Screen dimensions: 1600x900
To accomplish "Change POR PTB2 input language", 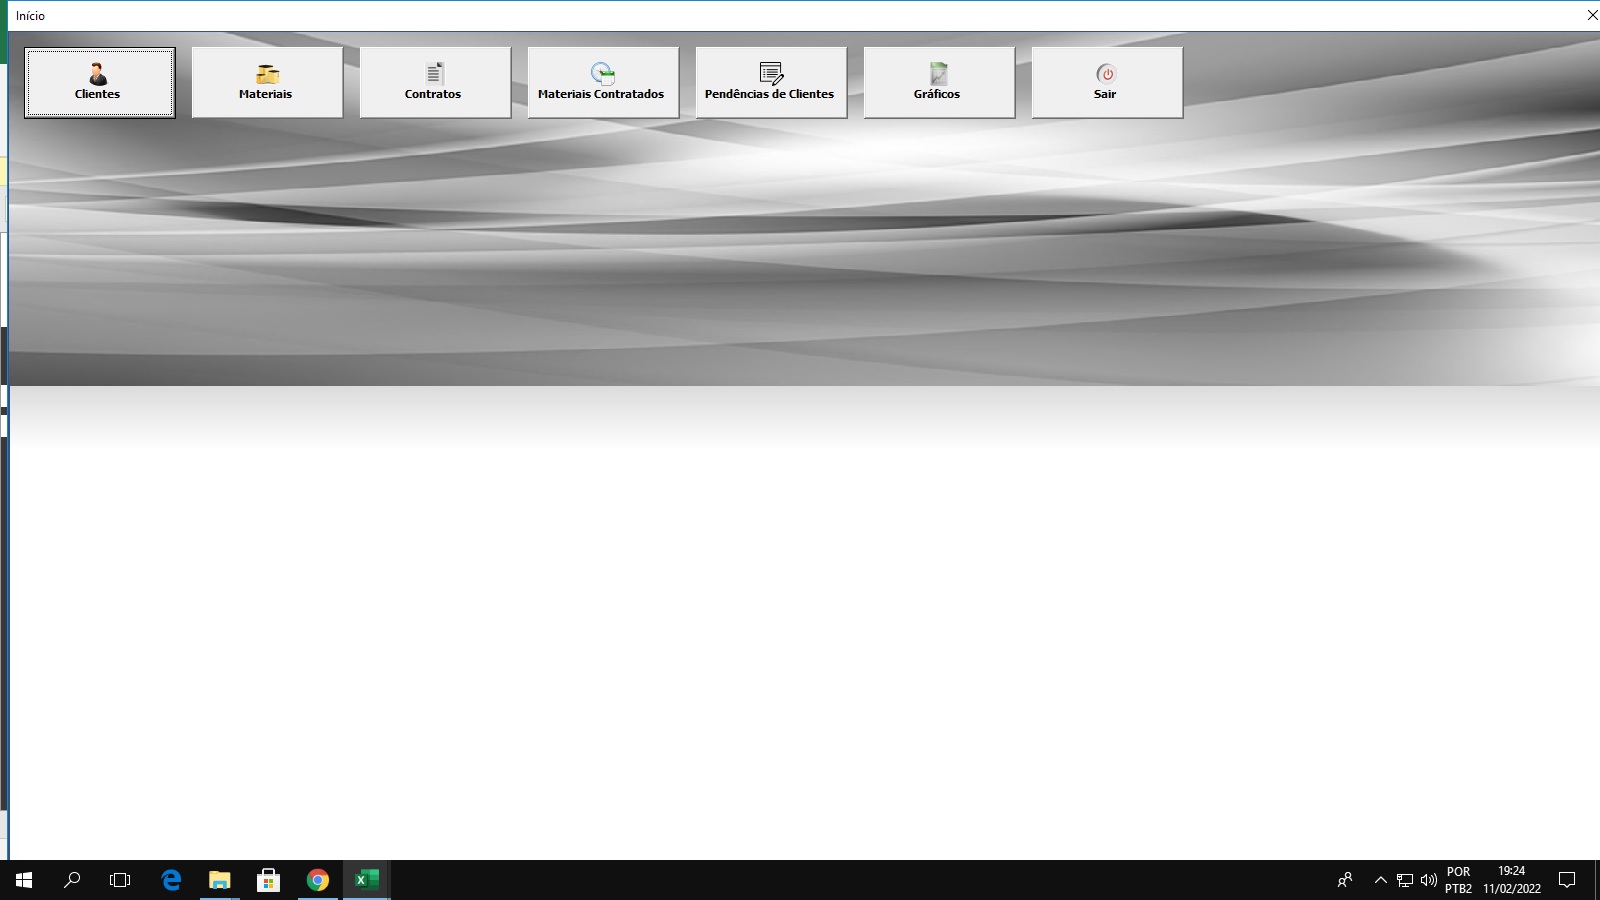I will coord(1459,880).
